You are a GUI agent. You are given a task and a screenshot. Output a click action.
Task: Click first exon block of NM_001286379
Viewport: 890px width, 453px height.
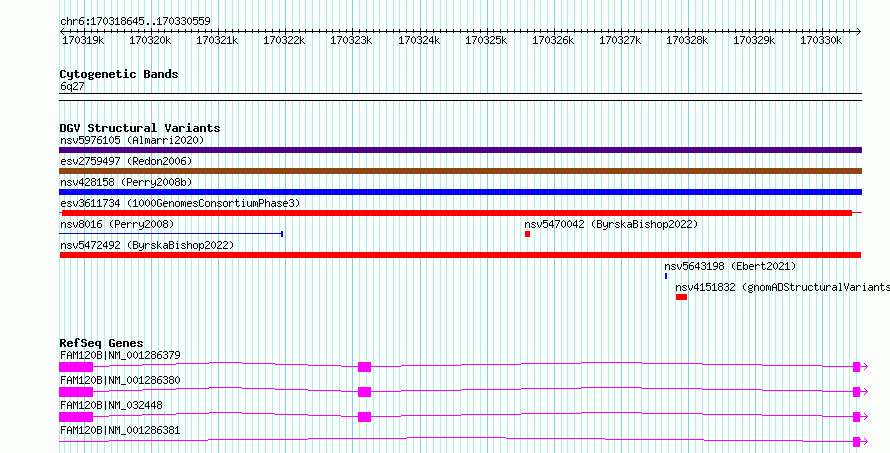pyautogui.click(x=76, y=367)
